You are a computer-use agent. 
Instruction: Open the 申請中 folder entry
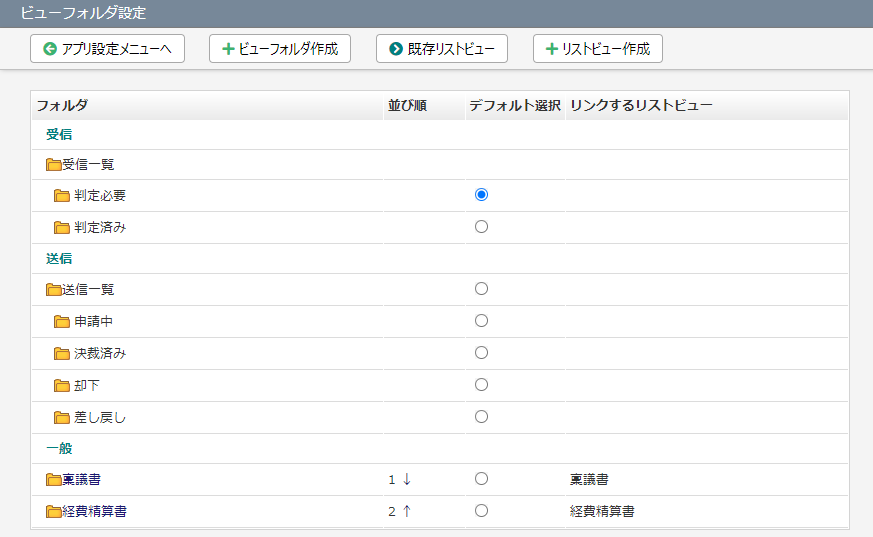coord(94,322)
